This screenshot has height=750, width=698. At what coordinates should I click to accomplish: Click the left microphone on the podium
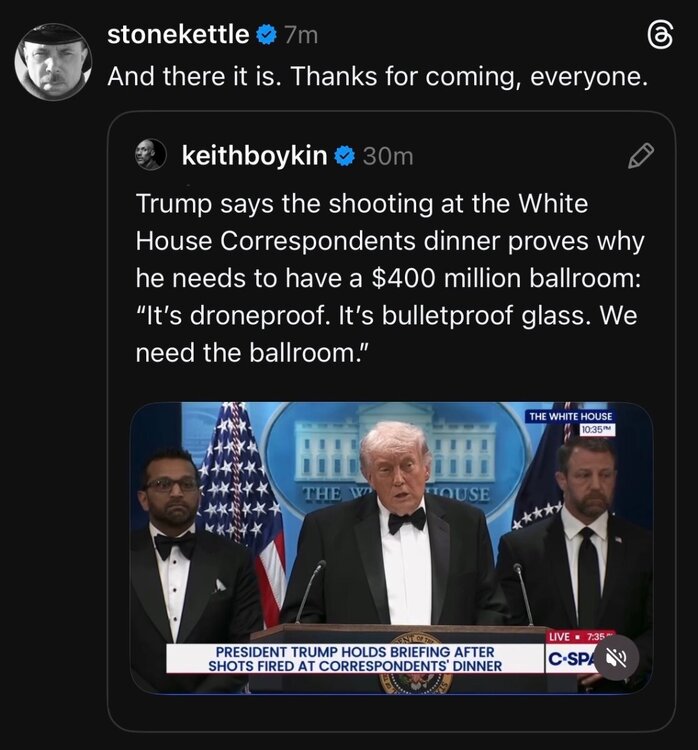[x=308, y=592]
